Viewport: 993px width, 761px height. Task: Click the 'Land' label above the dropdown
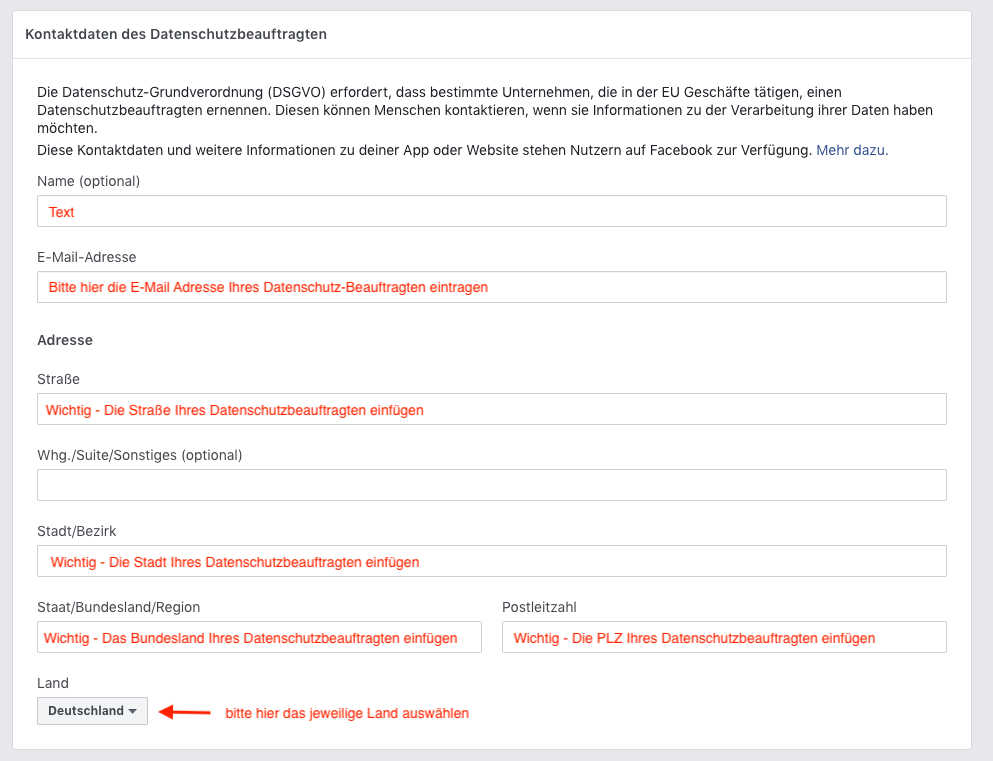[53, 683]
